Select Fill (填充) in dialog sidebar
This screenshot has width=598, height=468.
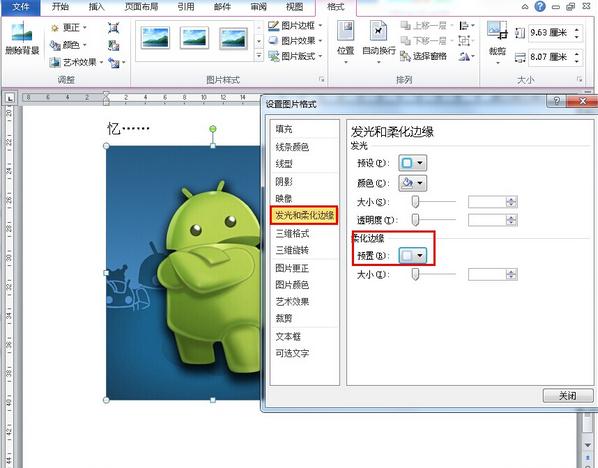pos(284,129)
